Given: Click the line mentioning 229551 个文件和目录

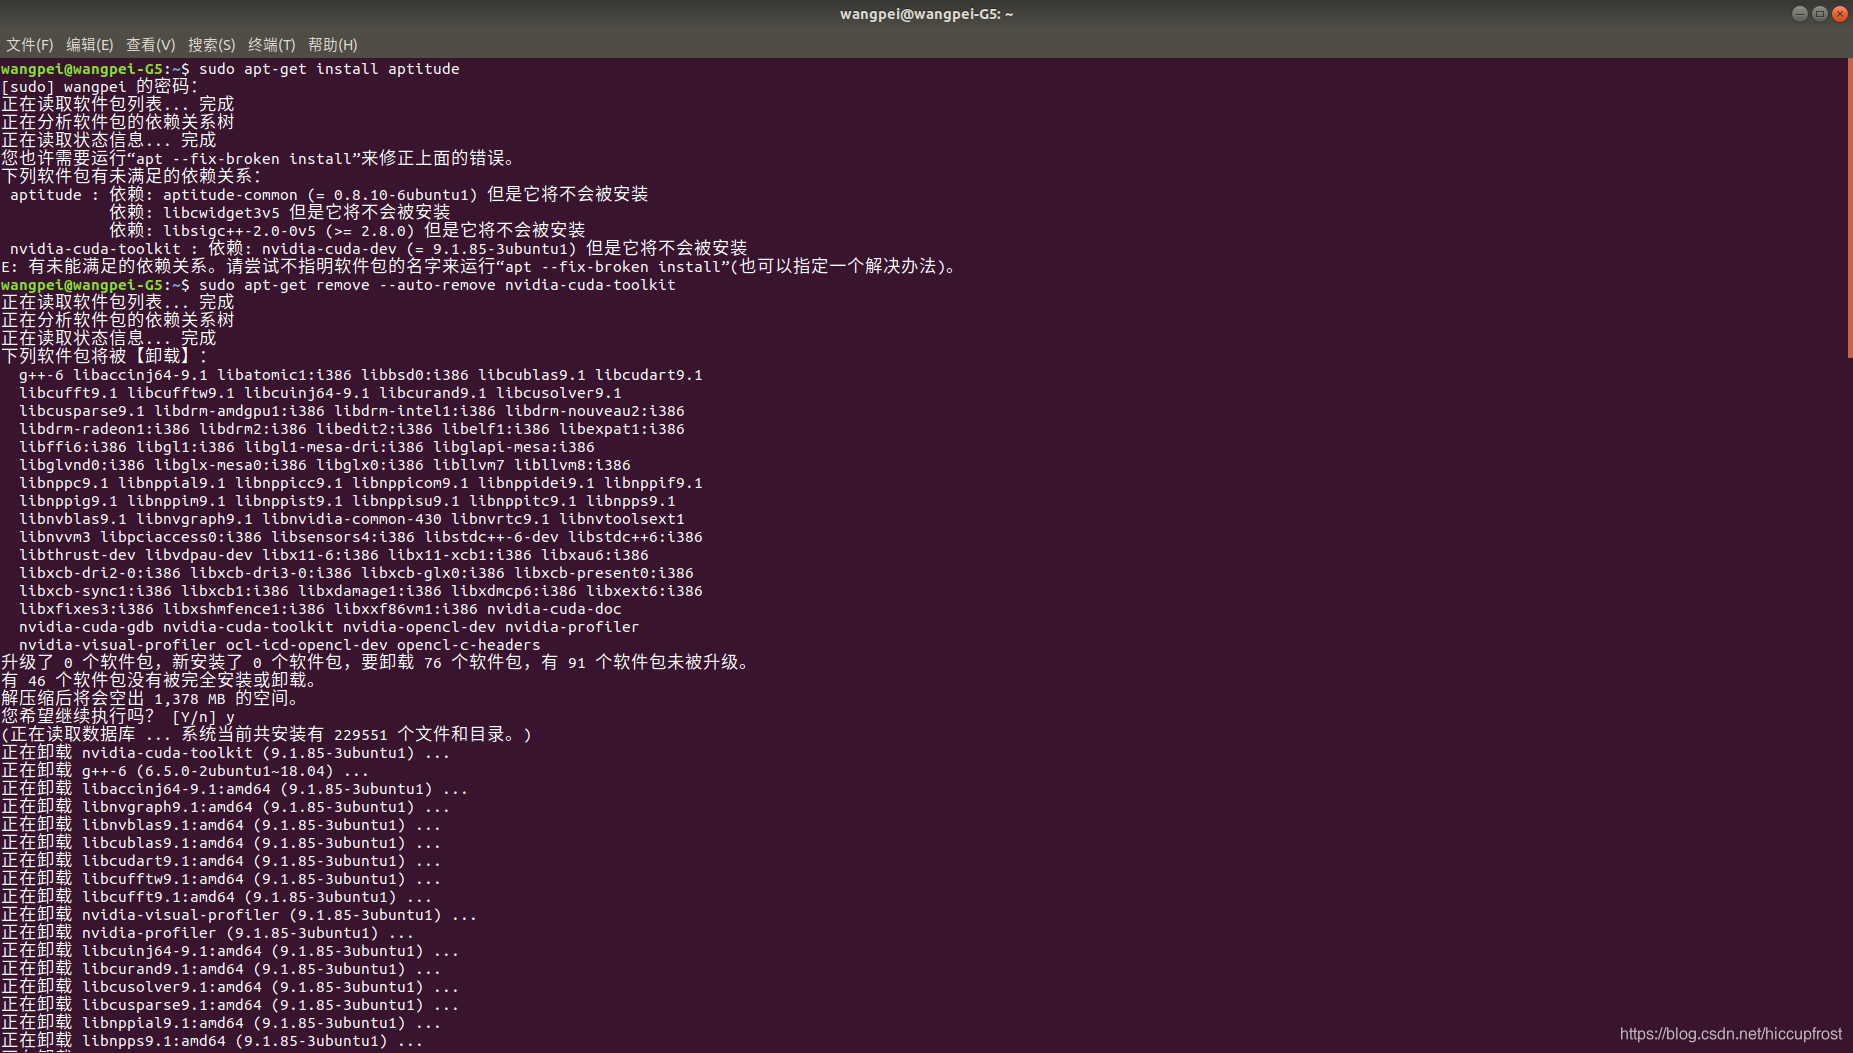Looking at the screenshot, I should [267, 735].
